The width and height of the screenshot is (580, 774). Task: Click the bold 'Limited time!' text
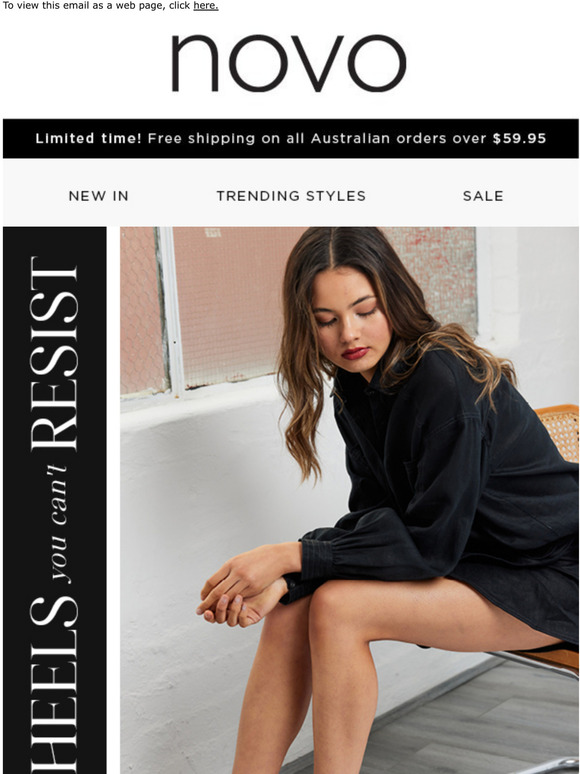[88, 138]
